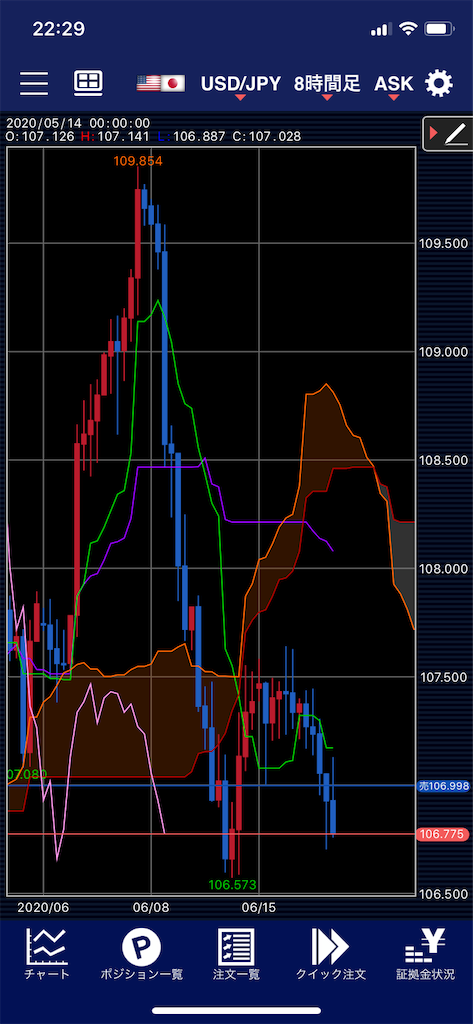Image resolution: width=473 pixels, height=1024 pixels.
Task: Open the 証拠金状況 tab
Action: click(x=425, y=954)
